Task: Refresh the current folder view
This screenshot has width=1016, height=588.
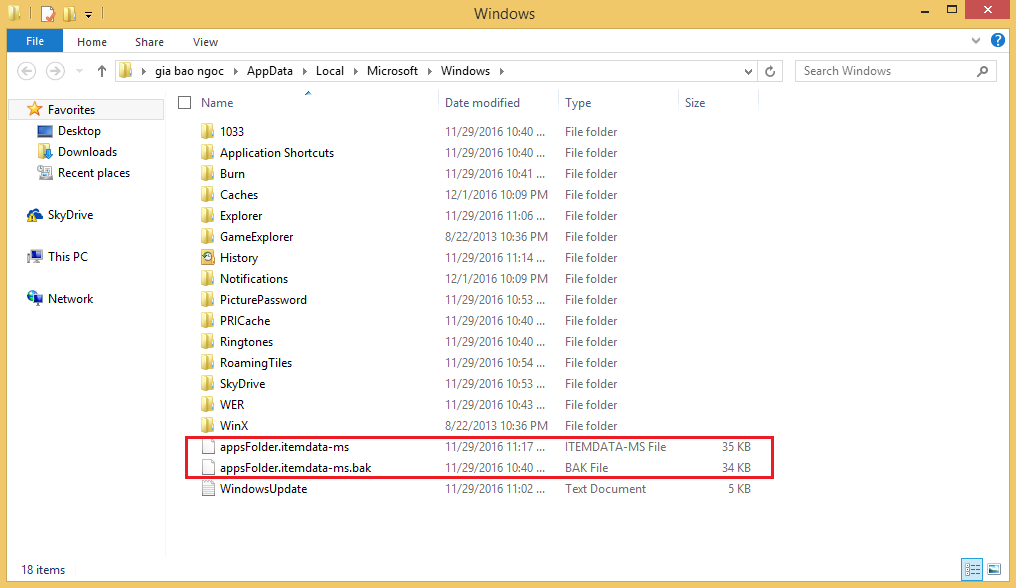Action: point(770,71)
